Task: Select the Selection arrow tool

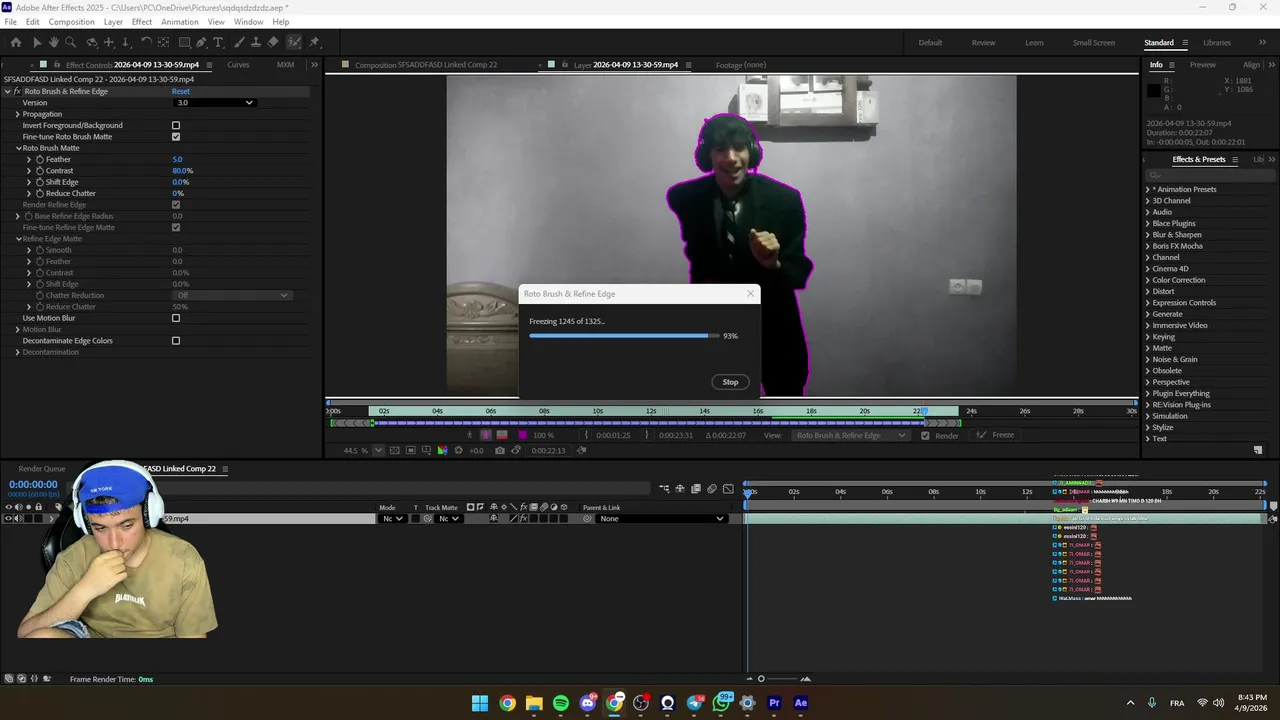Action: tap(37, 42)
